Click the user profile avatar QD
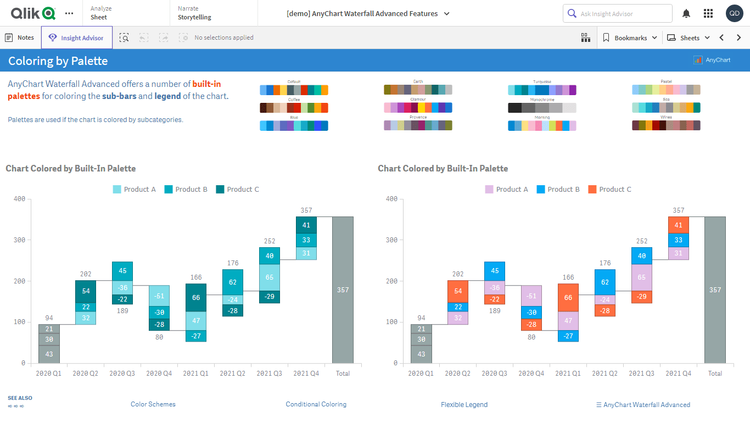The width and height of the screenshot is (750, 422). pos(733,14)
